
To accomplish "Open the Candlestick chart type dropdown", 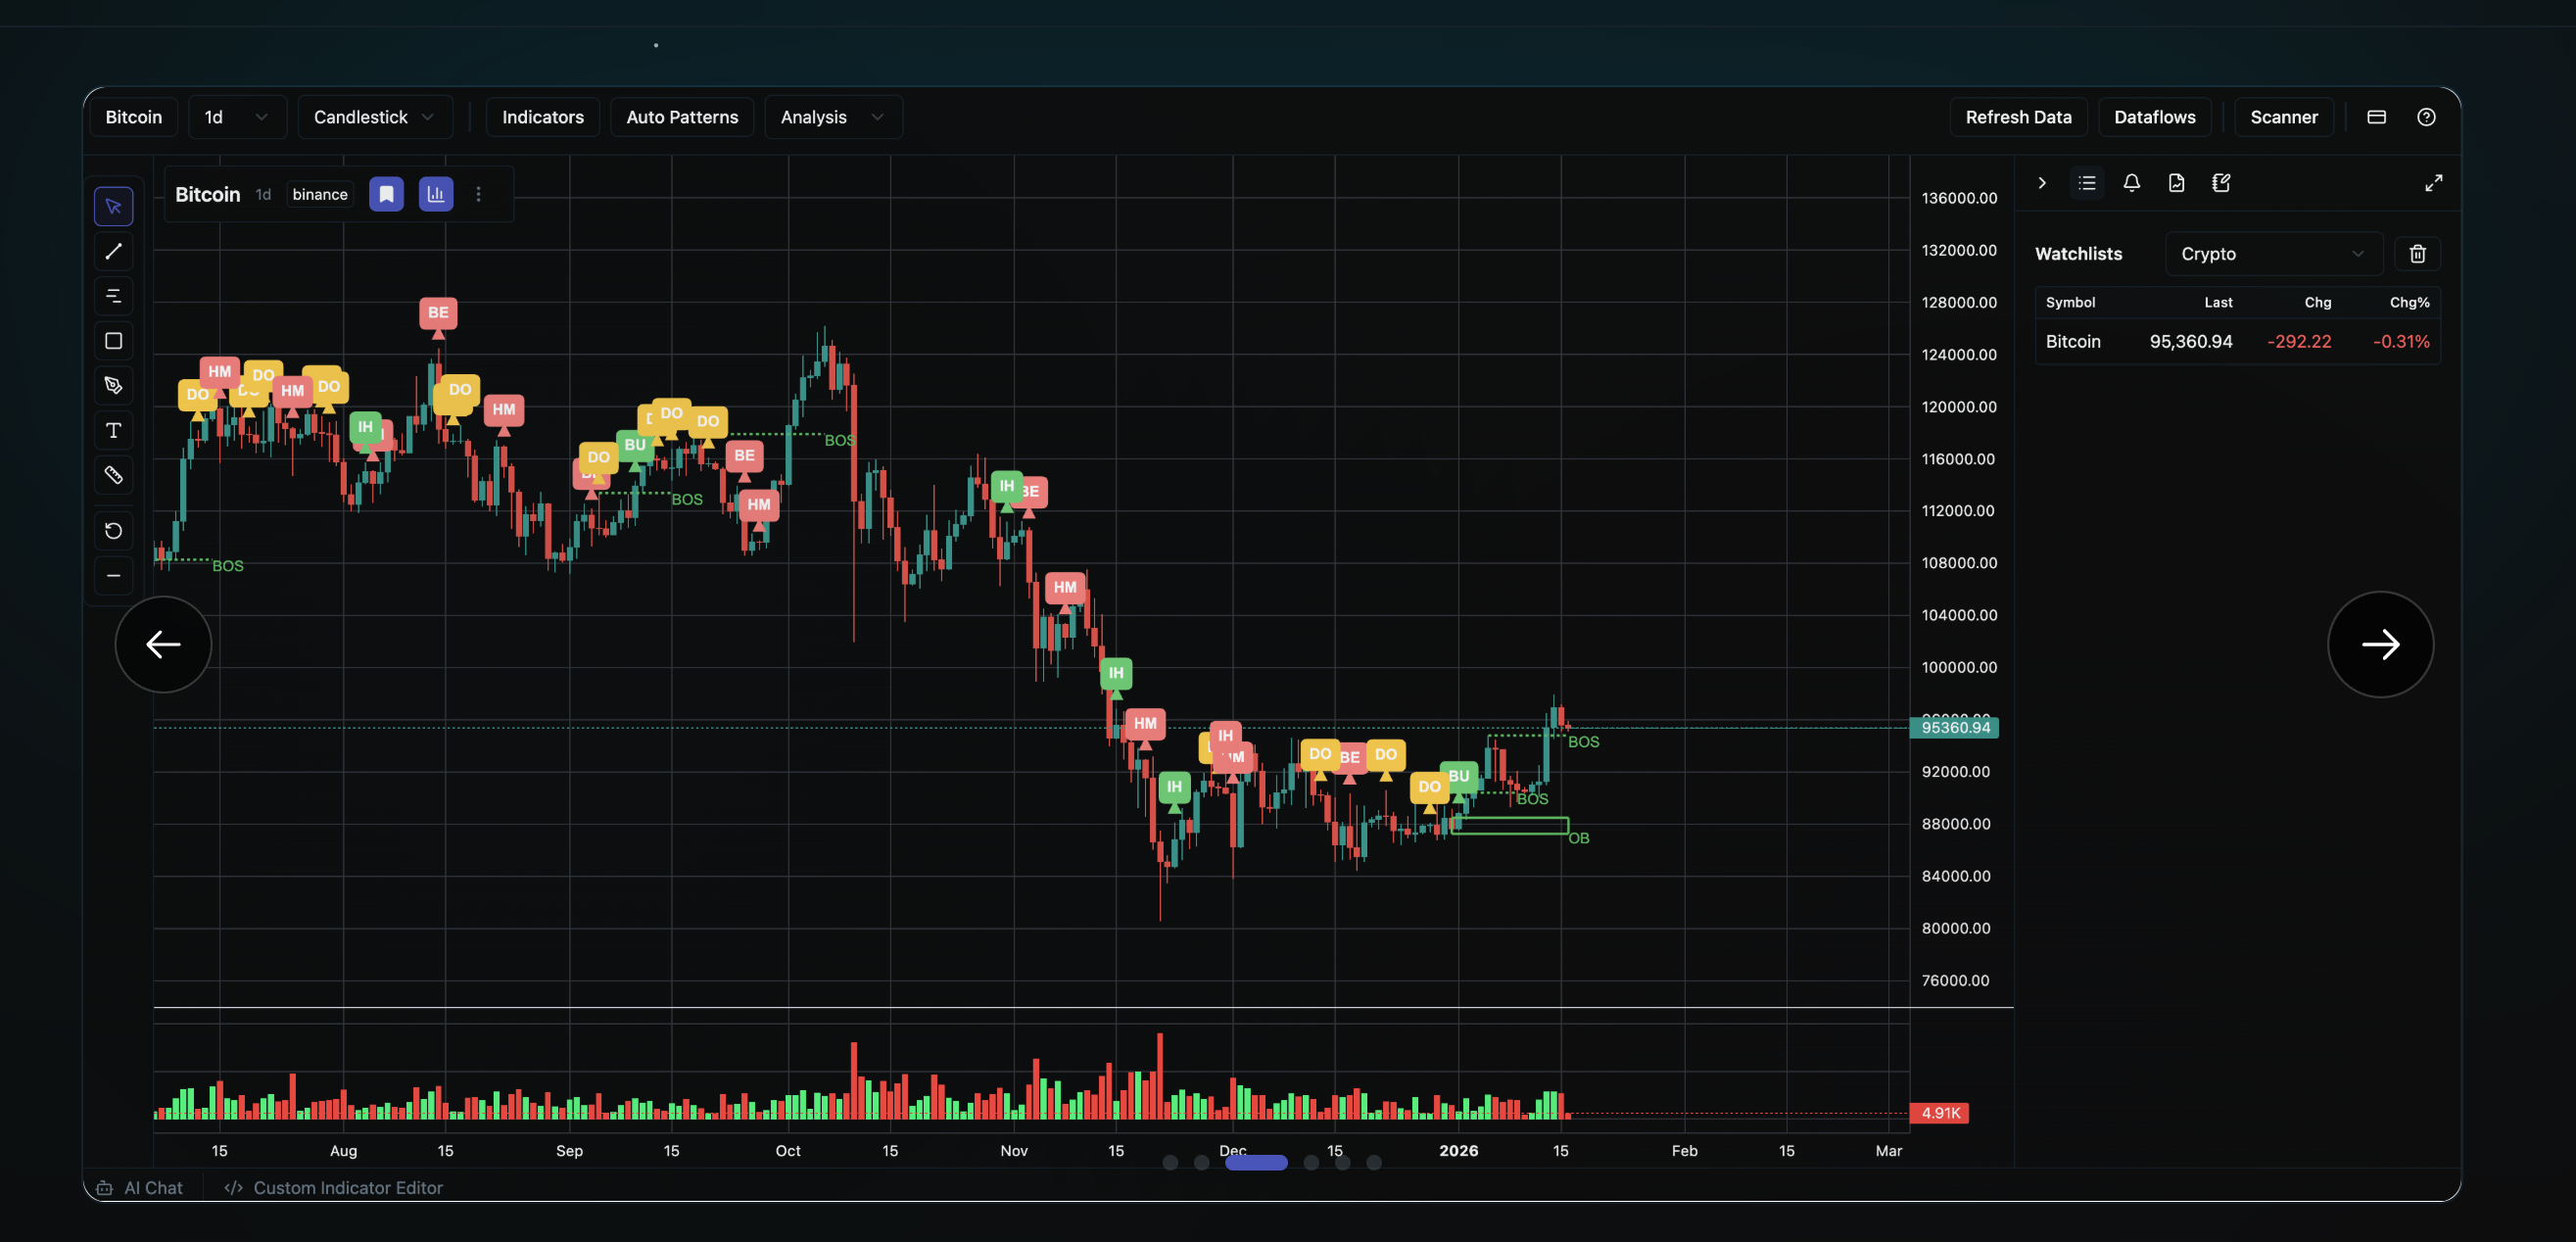I will 374,117.
